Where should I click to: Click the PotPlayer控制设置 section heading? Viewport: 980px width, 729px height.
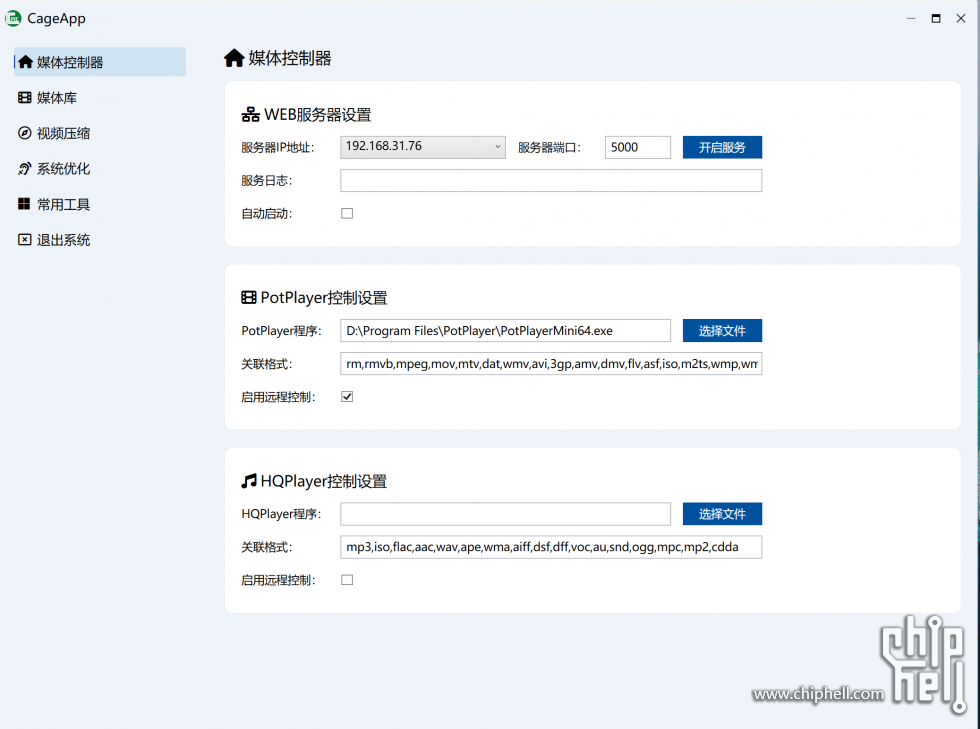tap(324, 298)
